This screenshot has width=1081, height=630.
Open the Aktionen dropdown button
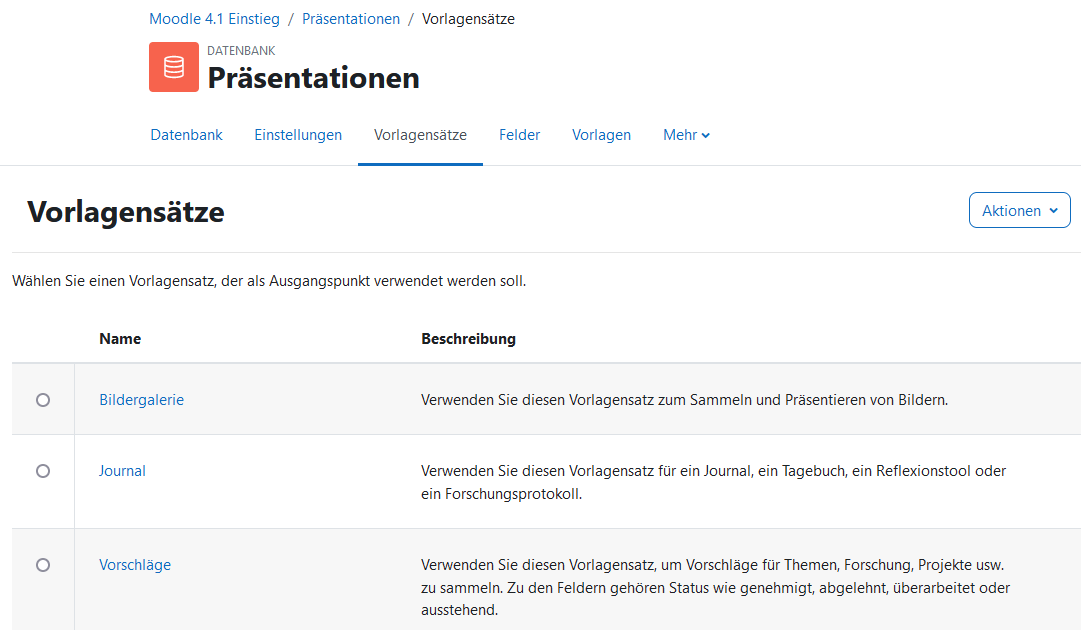click(x=1019, y=211)
